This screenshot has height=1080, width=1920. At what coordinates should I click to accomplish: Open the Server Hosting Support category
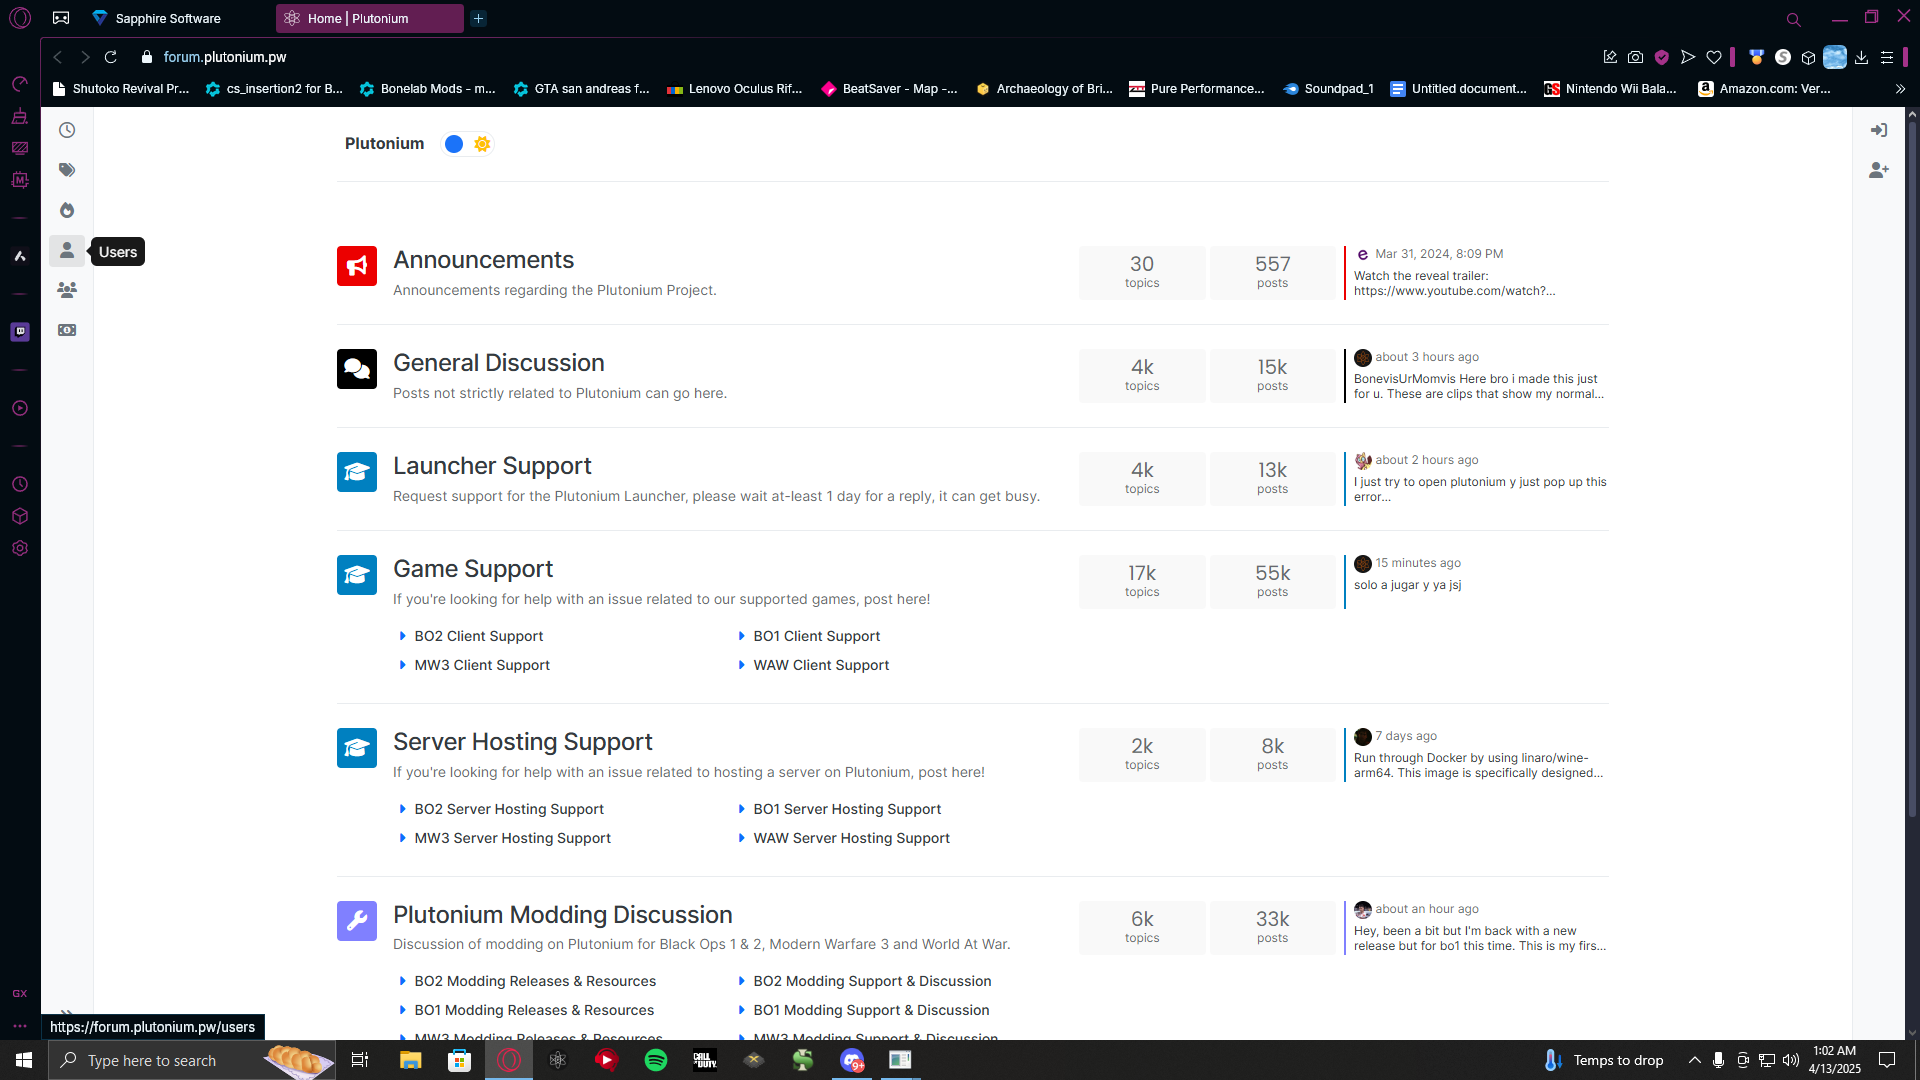click(x=522, y=742)
